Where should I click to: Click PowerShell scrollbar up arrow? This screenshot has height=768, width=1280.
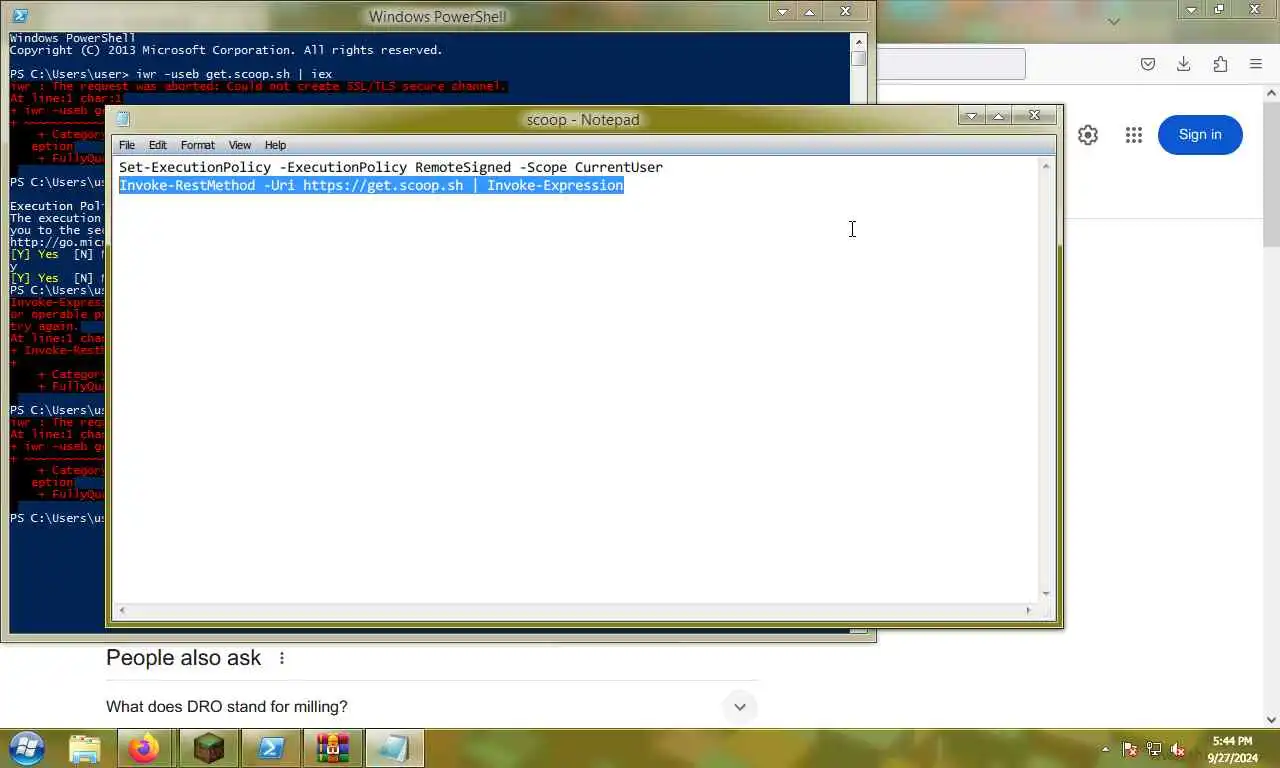859,41
